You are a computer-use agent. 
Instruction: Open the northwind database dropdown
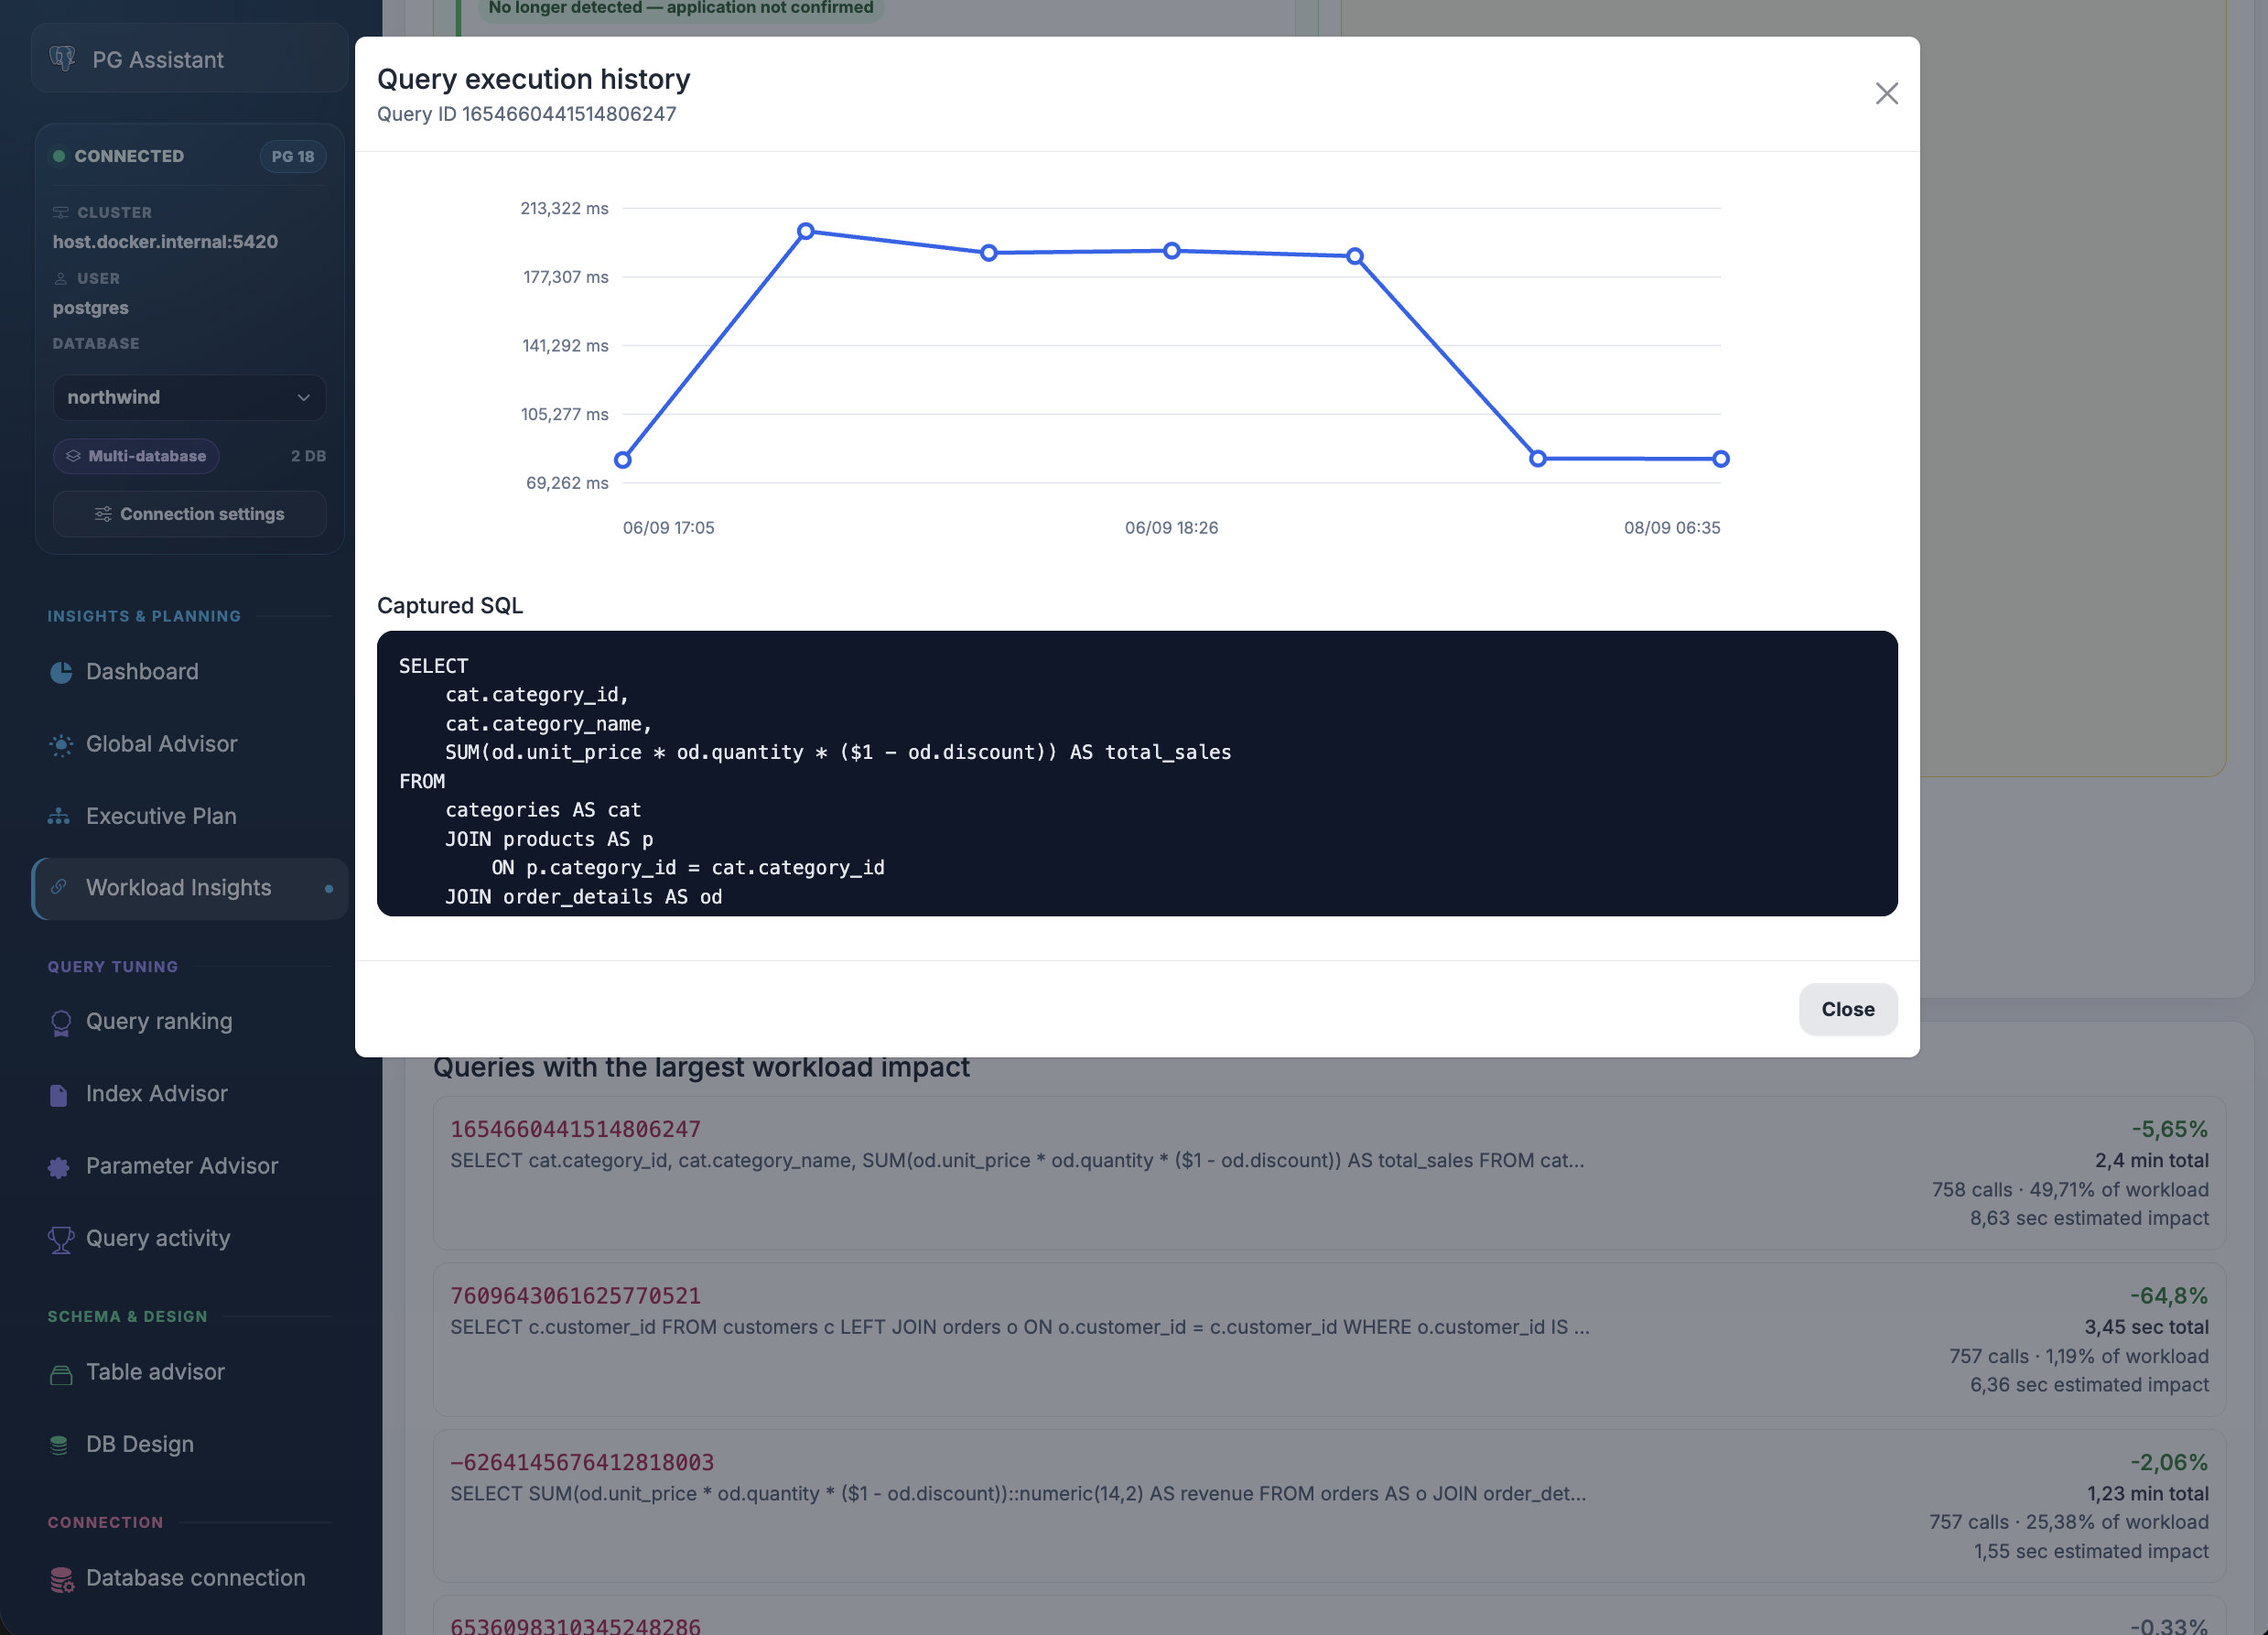point(189,398)
